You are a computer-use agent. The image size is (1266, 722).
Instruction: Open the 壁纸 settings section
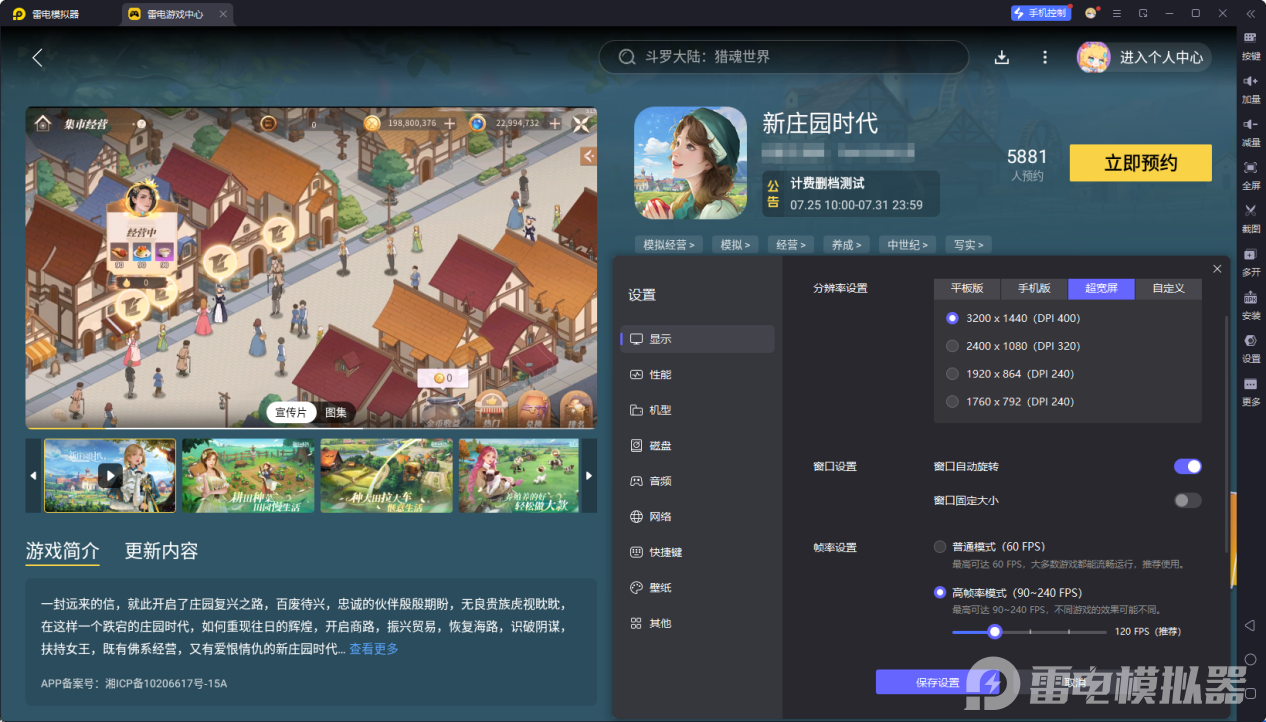pos(697,588)
